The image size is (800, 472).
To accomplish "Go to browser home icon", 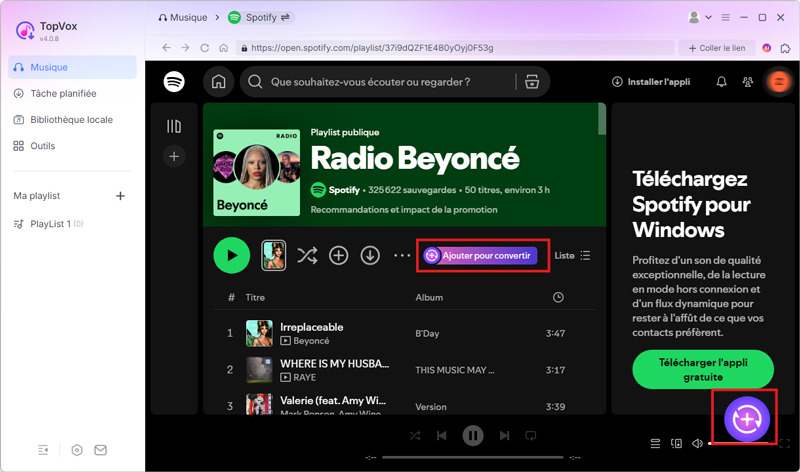I will [223, 47].
